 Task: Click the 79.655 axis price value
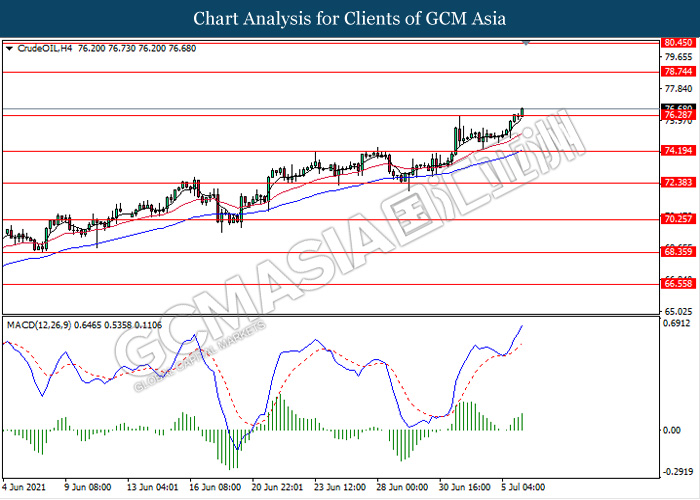[678, 57]
